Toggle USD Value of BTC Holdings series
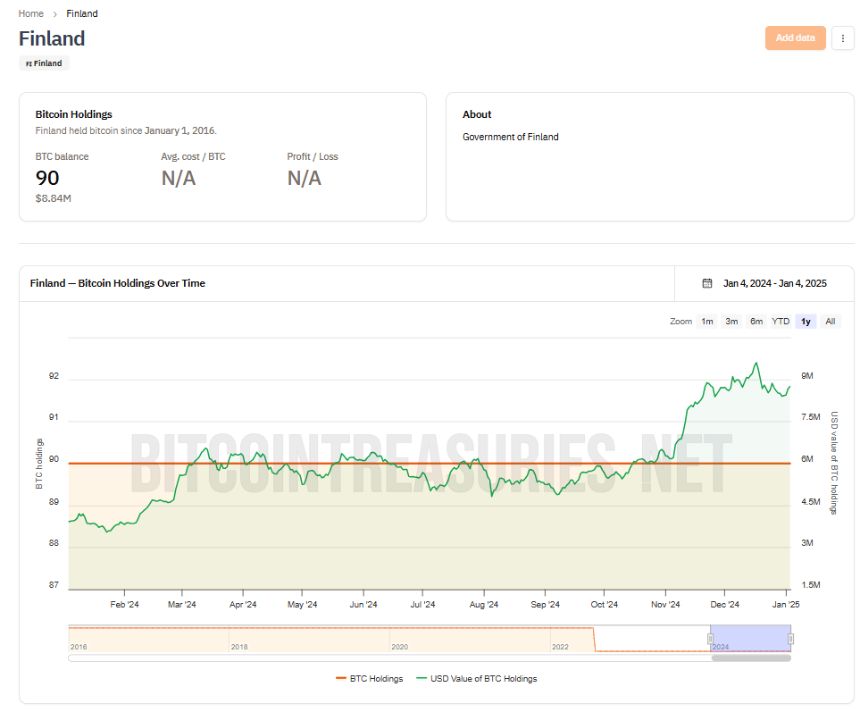The width and height of the screenshot is (860, 712). pos(477,679)
